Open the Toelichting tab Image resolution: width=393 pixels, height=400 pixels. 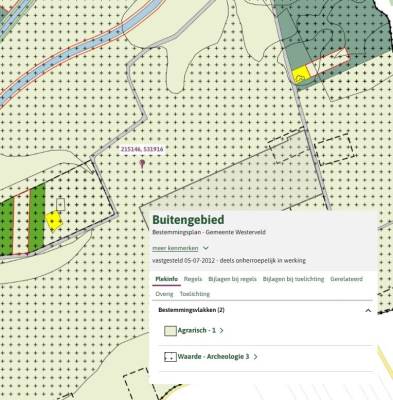click(195, 294)
